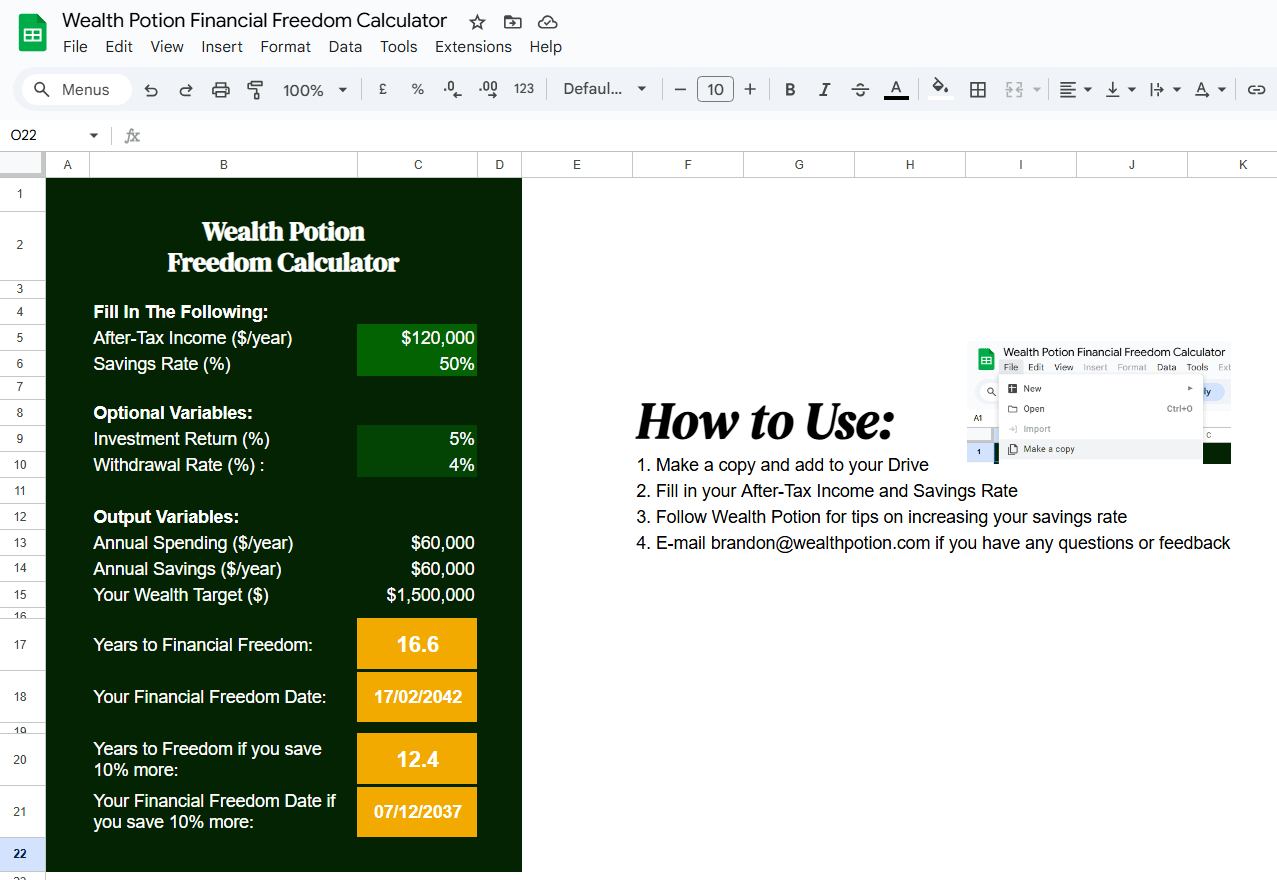Select the paint format tool
The image size is (1277, 880).
coord(255,90)
